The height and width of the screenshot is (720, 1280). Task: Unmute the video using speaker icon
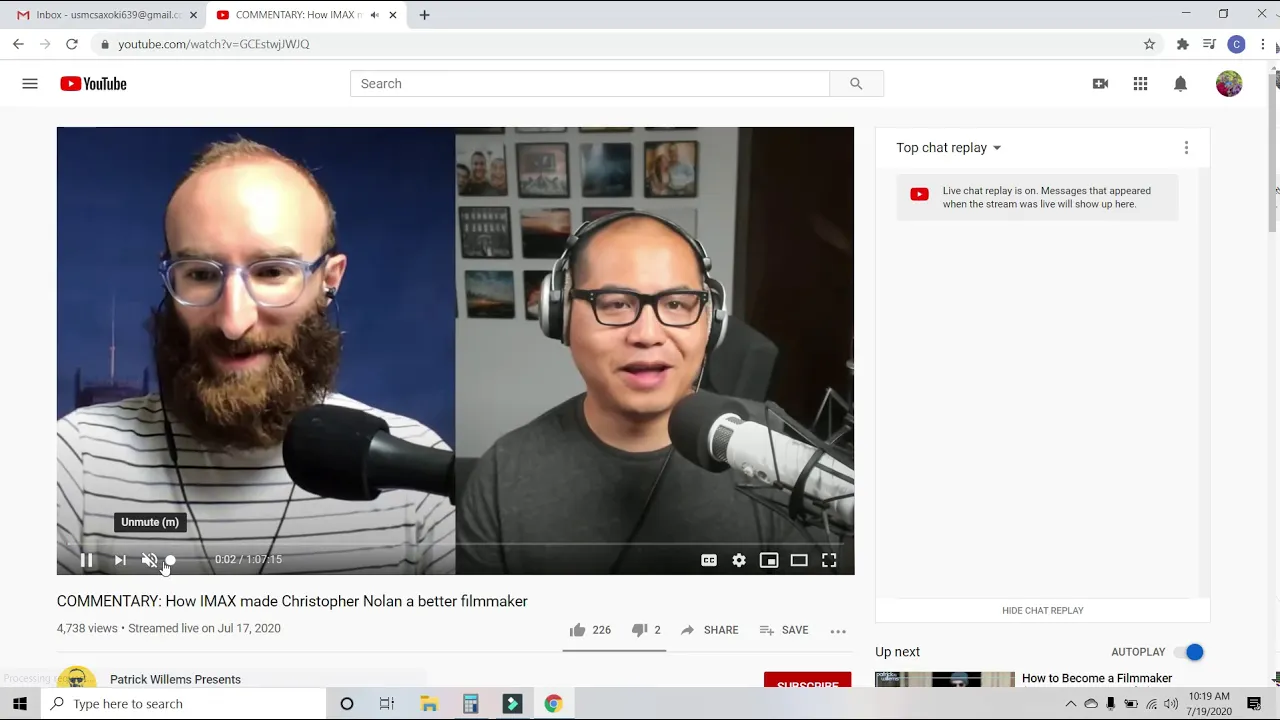[x=150, y=560]
